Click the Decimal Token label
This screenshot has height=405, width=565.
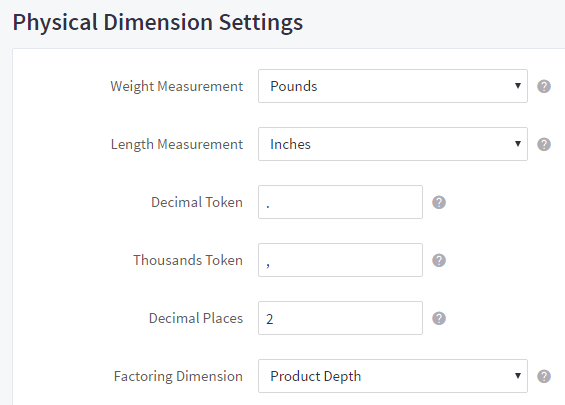197,202
